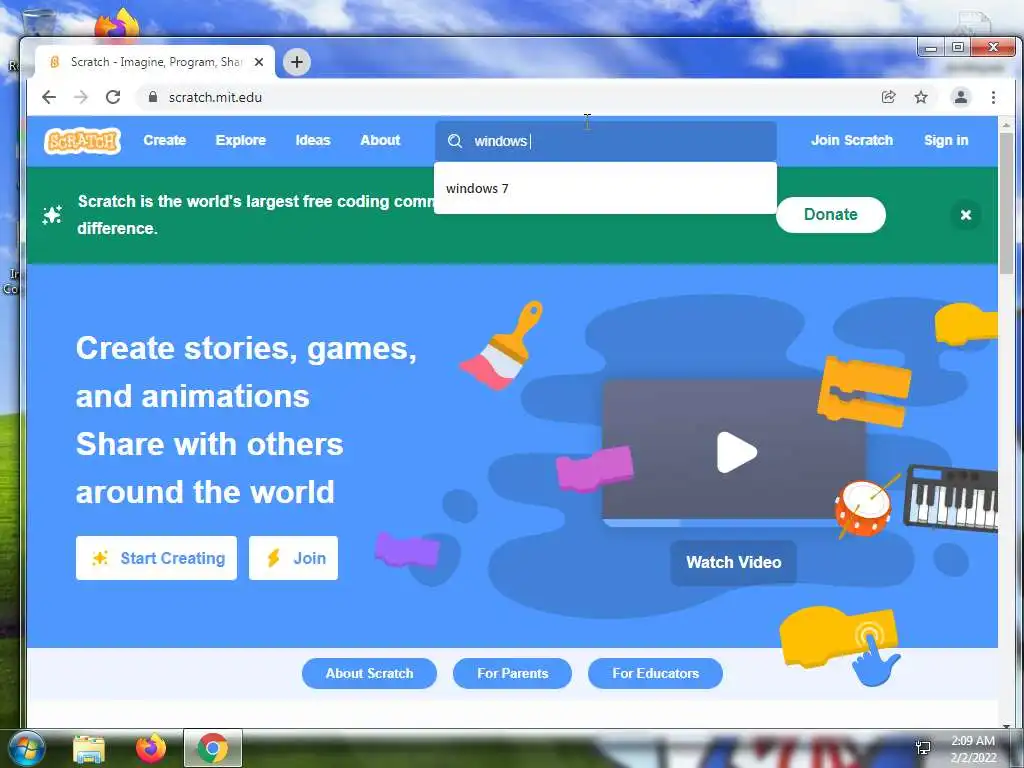Viewport: 1024px width, 768px height.
Task: Open the Chrome profile avatar
Action: coord(961,97)
